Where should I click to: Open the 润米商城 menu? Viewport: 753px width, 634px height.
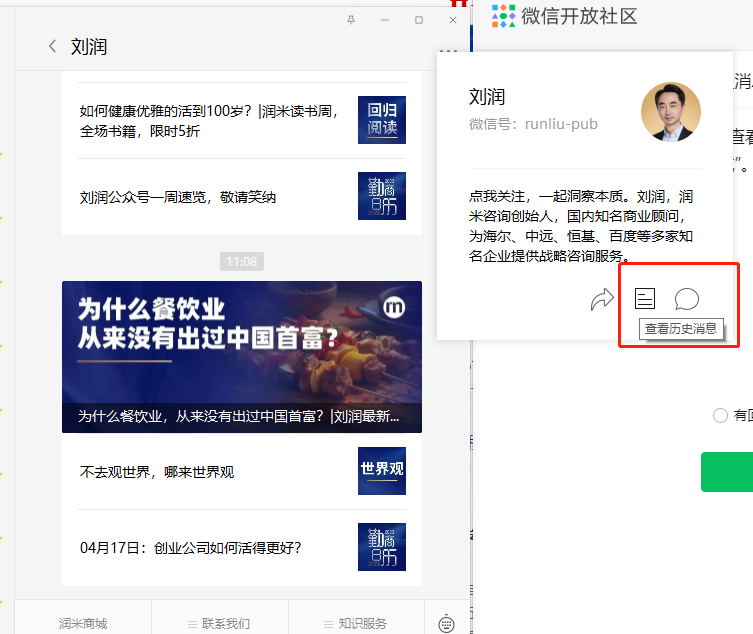click(83, 623)
